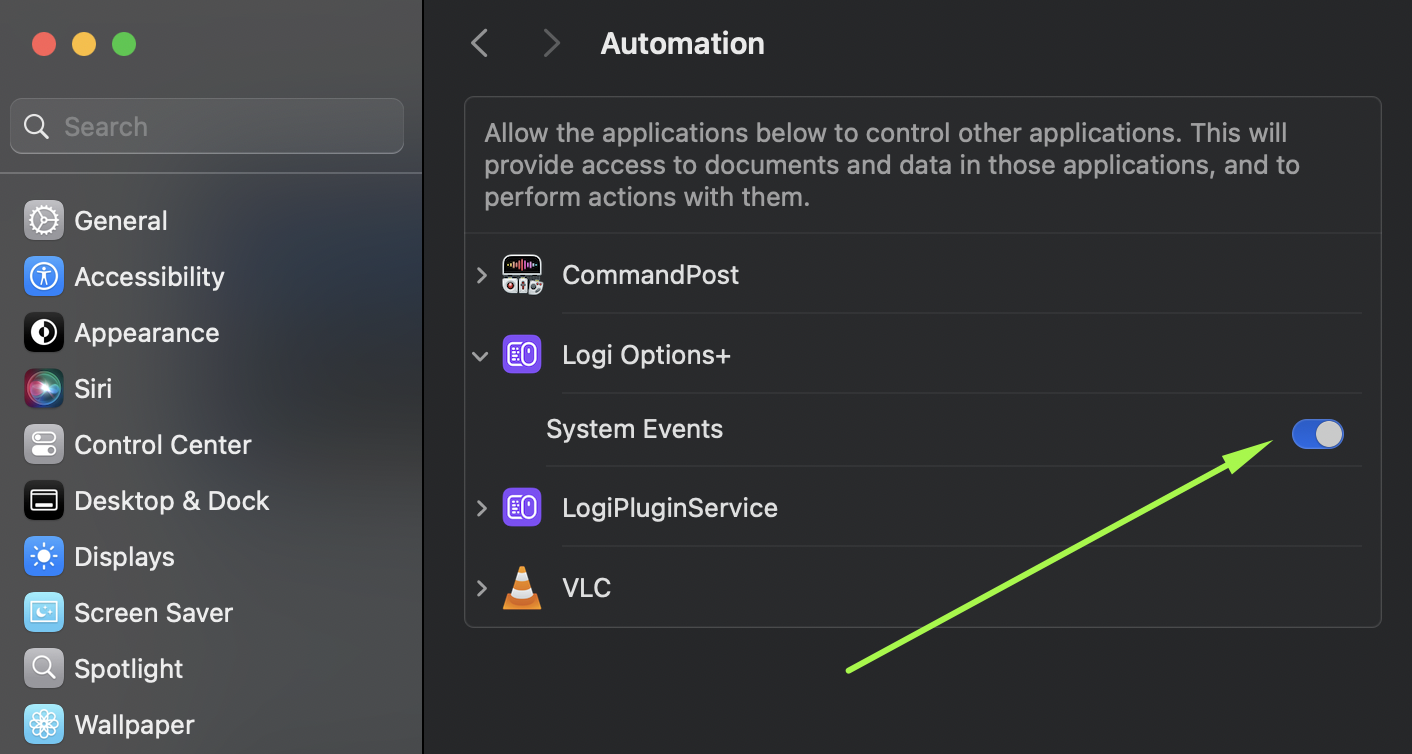Expand the CommandPost disclosure chevron
Screen dimensions: 1412x754
[x=482, y=275]
